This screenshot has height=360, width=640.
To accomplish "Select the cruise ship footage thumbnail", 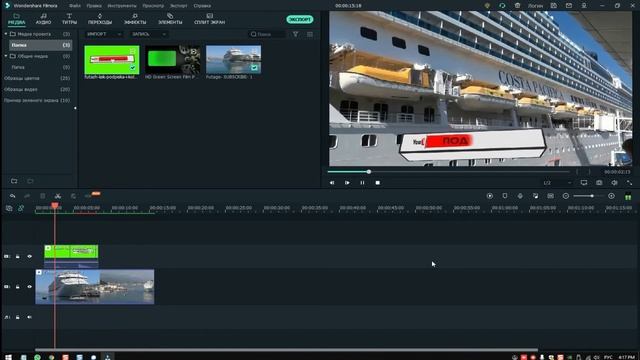I will tap(233, 60).
